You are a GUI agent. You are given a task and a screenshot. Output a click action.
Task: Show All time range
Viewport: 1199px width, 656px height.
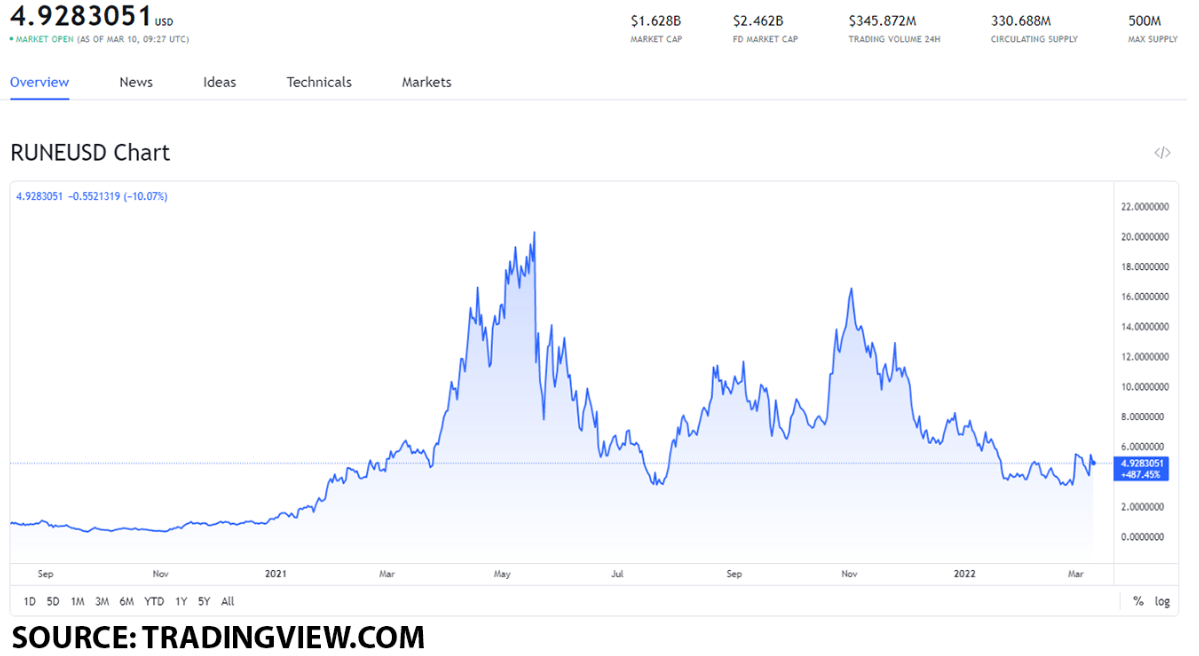(x=227, y=602)
